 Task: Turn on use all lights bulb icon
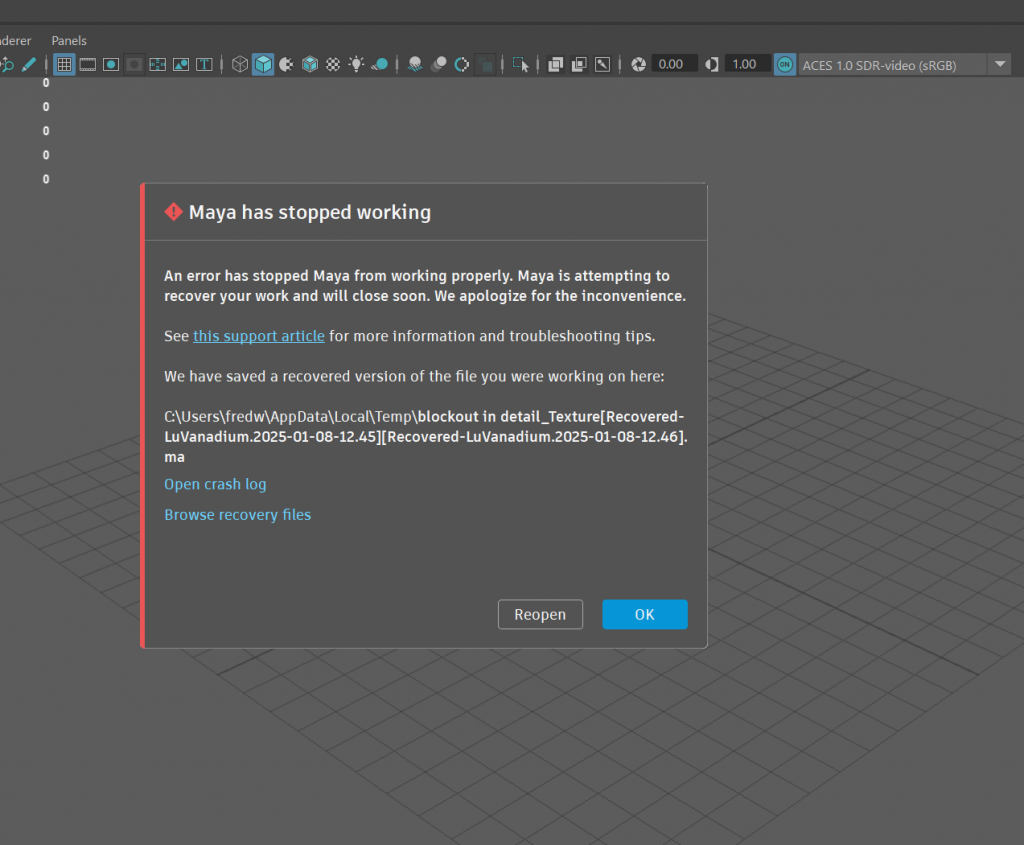point(356,65)
